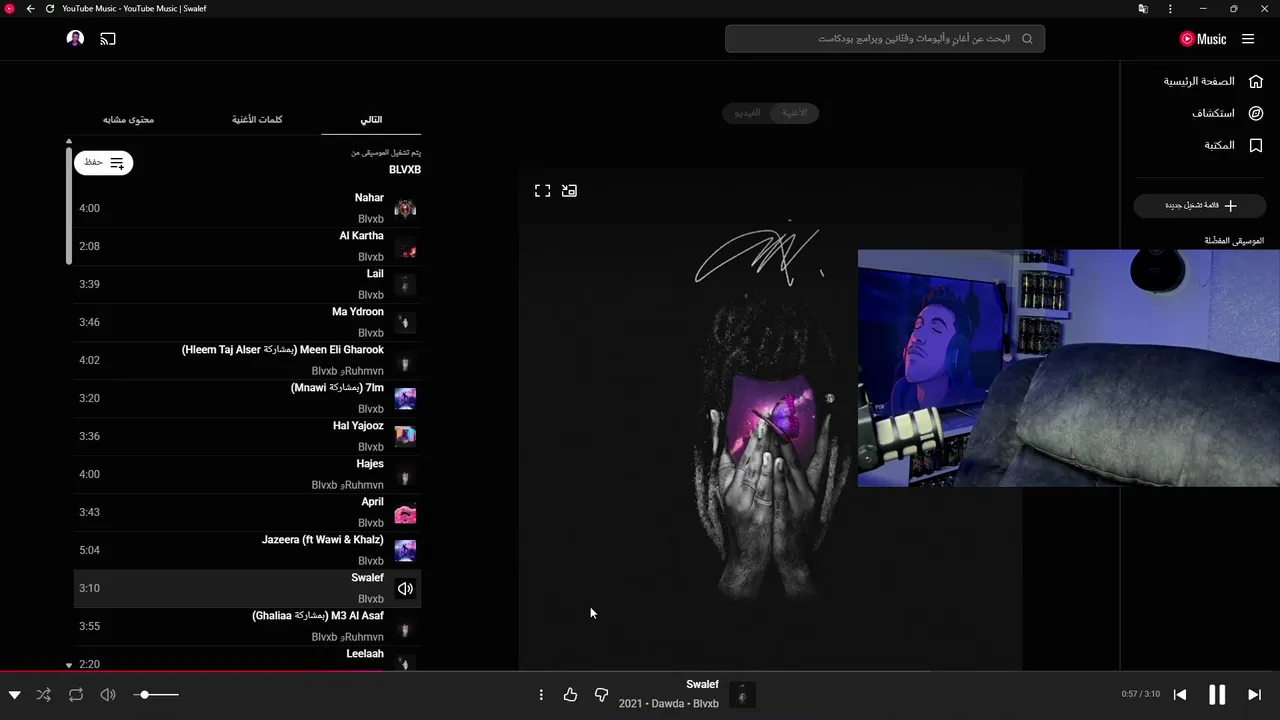Open the محتوى مشابه (Related) tab
Viewport: 1280px width, 720px height.
(128, 120)
